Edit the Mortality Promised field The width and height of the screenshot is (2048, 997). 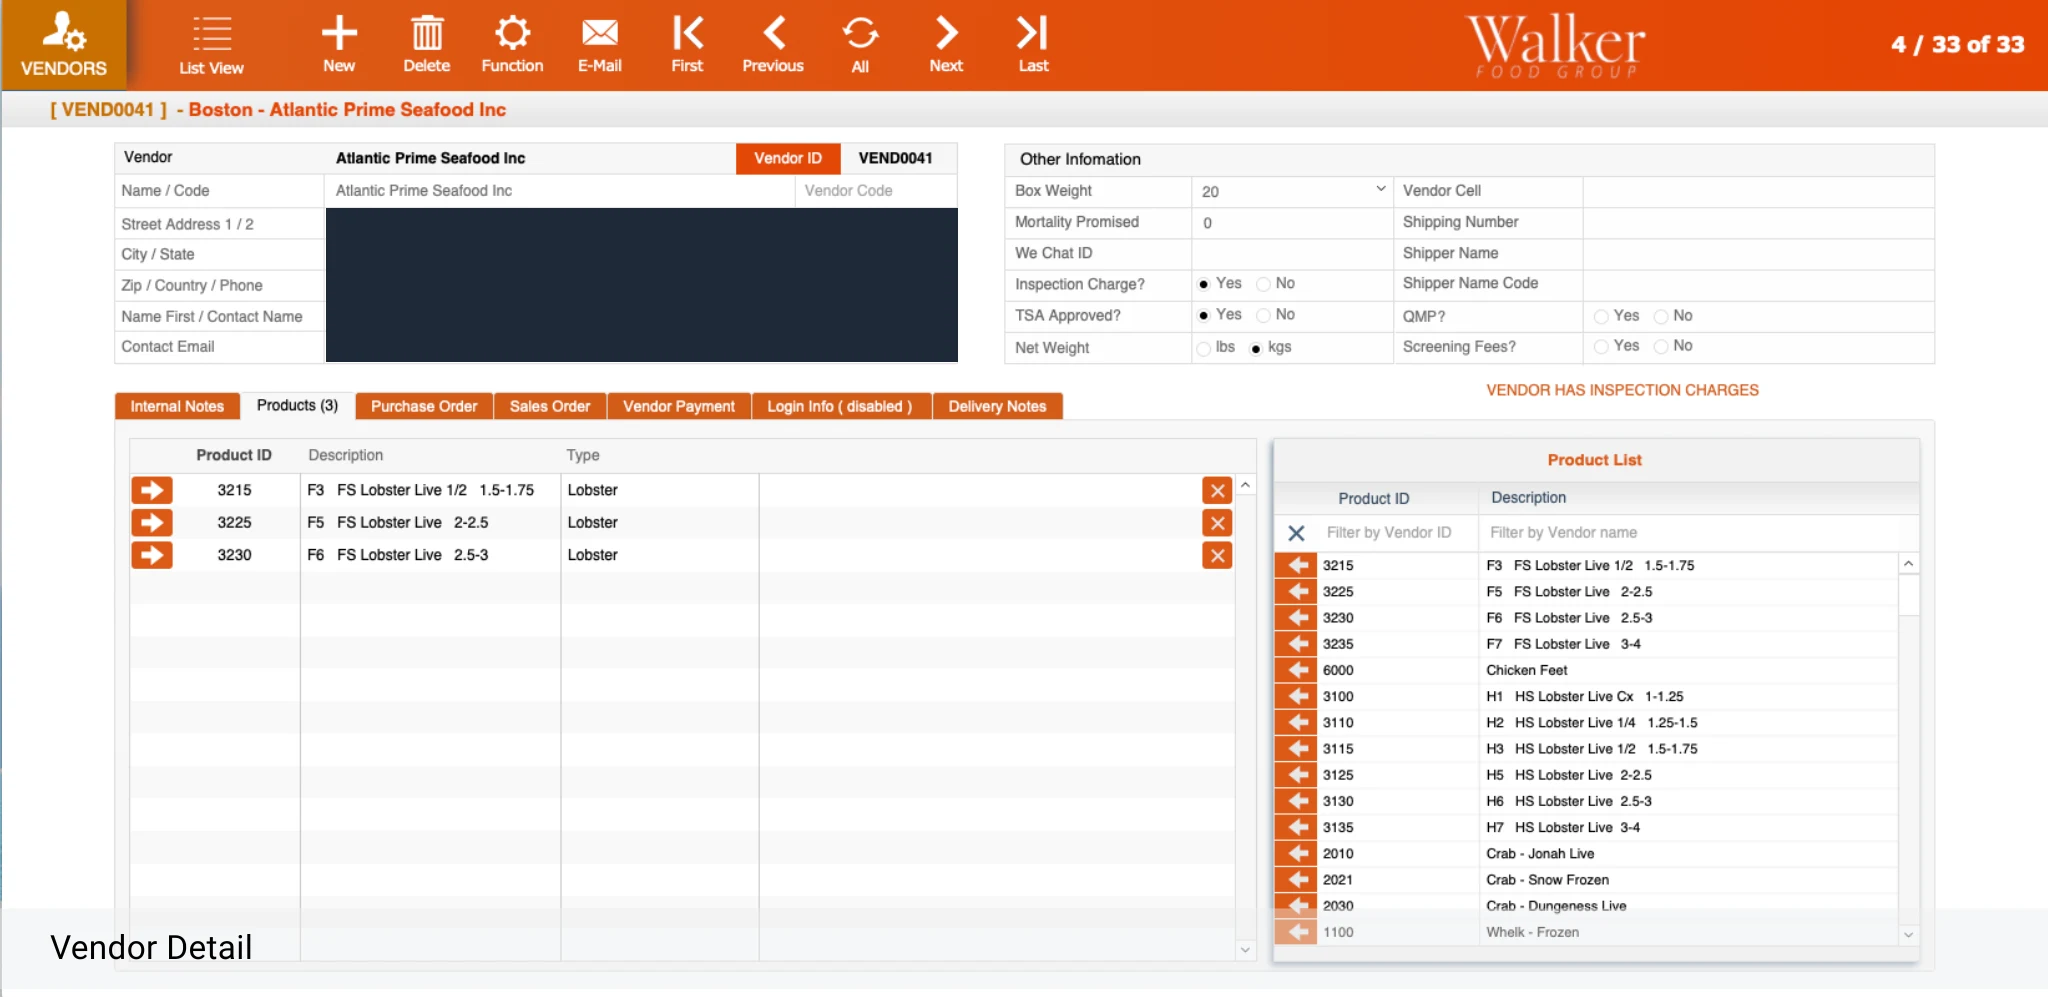tap(1292, 223)
